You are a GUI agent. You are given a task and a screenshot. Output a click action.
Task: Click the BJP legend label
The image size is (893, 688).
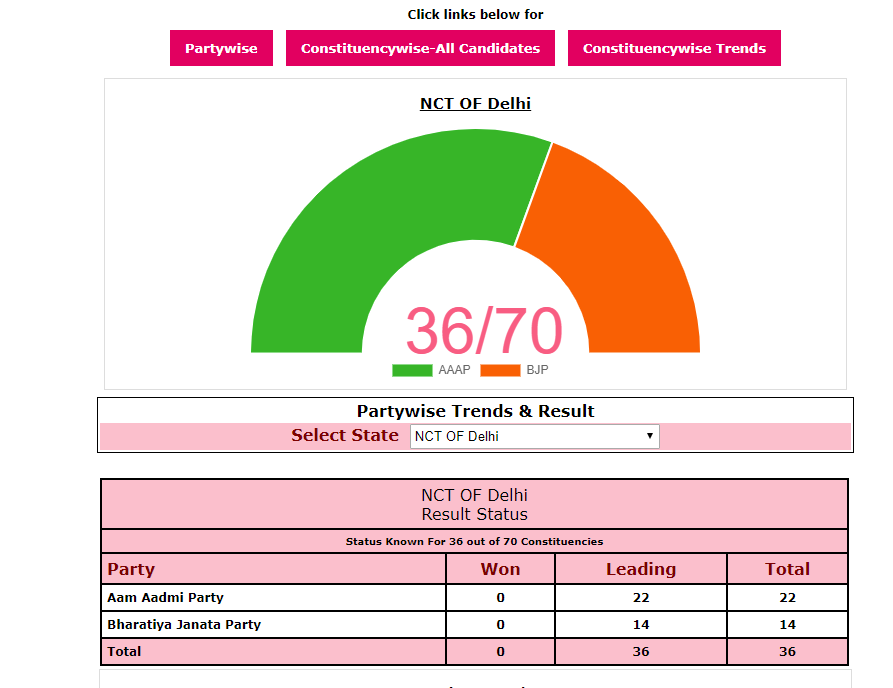pos(537,370)
